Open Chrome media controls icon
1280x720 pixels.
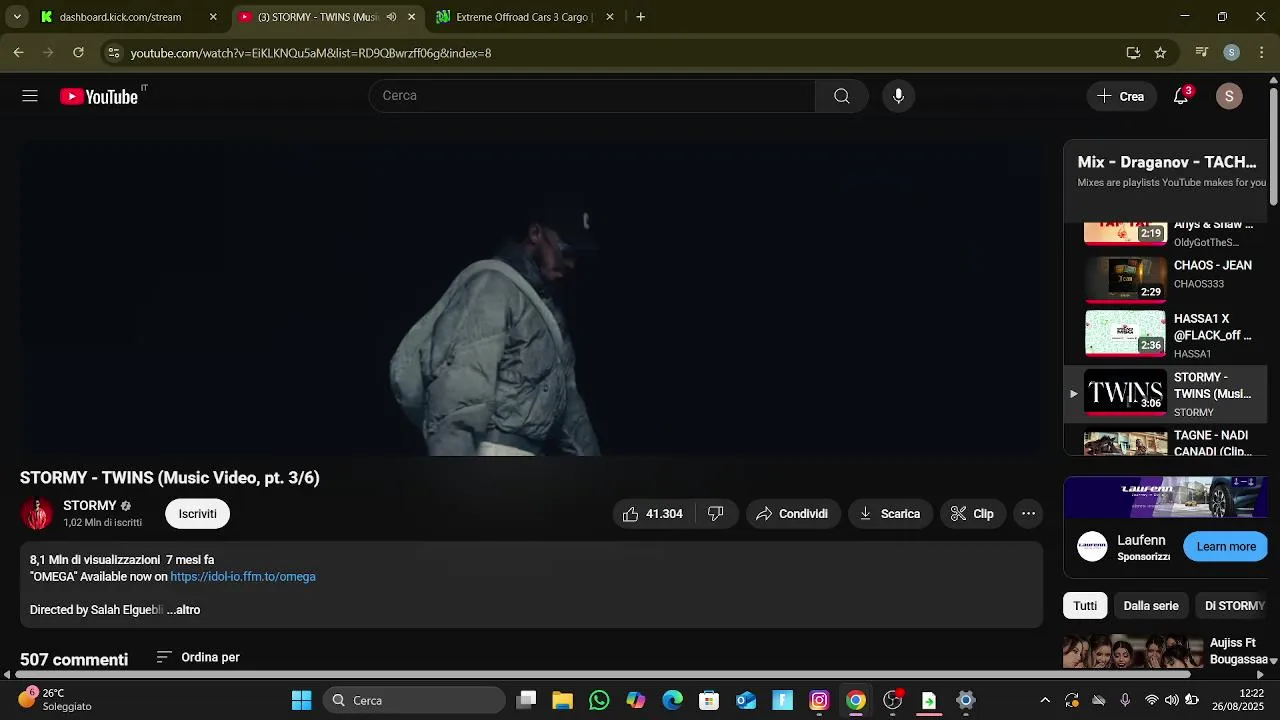click(1202, 53)
